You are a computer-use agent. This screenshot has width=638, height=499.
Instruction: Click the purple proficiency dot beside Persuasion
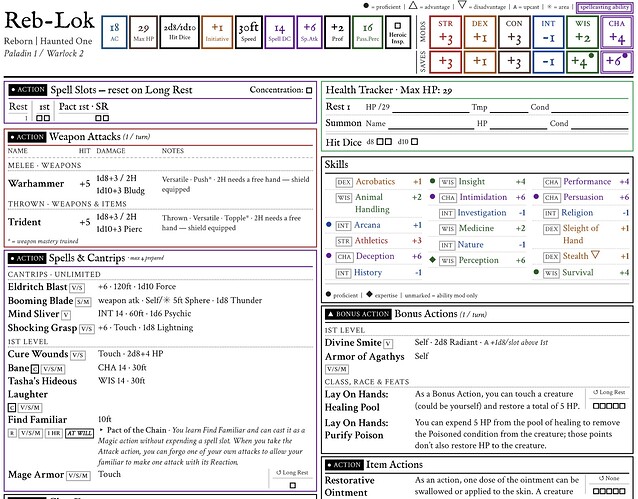coord(536,197)
